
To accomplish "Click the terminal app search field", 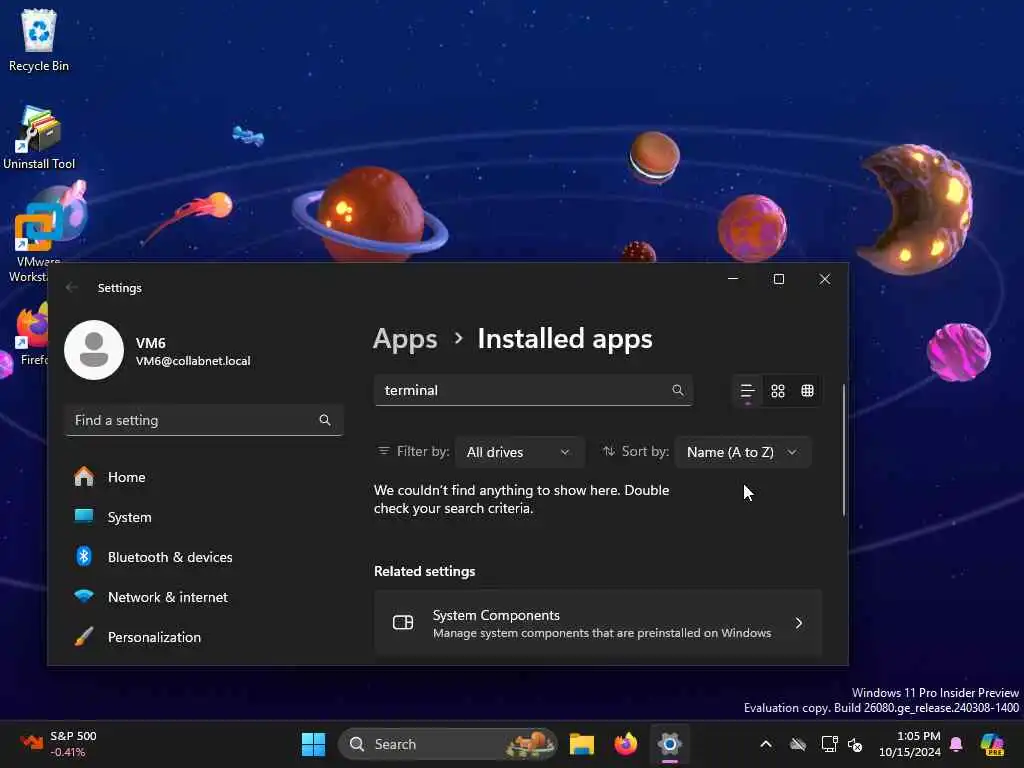I will point(533,390).
